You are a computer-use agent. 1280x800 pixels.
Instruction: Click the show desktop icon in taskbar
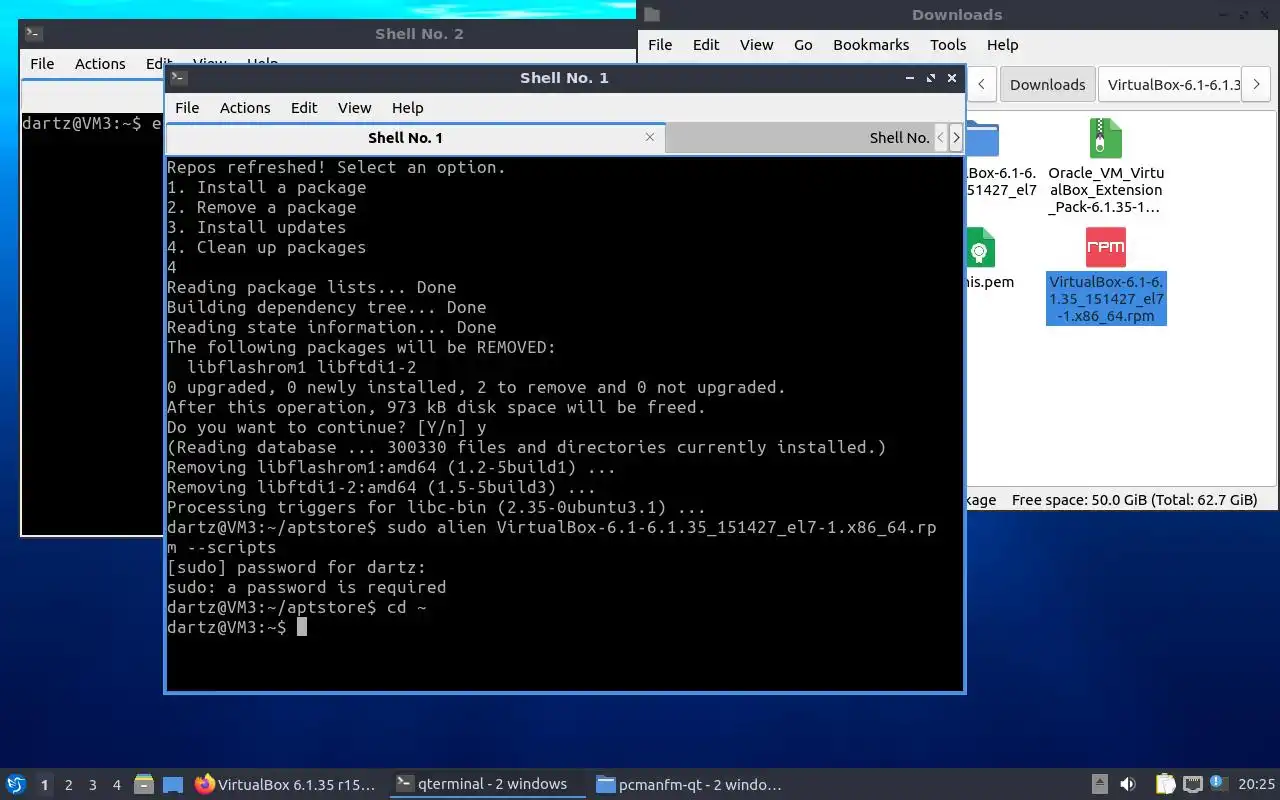pyautogui.click(x=173, y=785)
